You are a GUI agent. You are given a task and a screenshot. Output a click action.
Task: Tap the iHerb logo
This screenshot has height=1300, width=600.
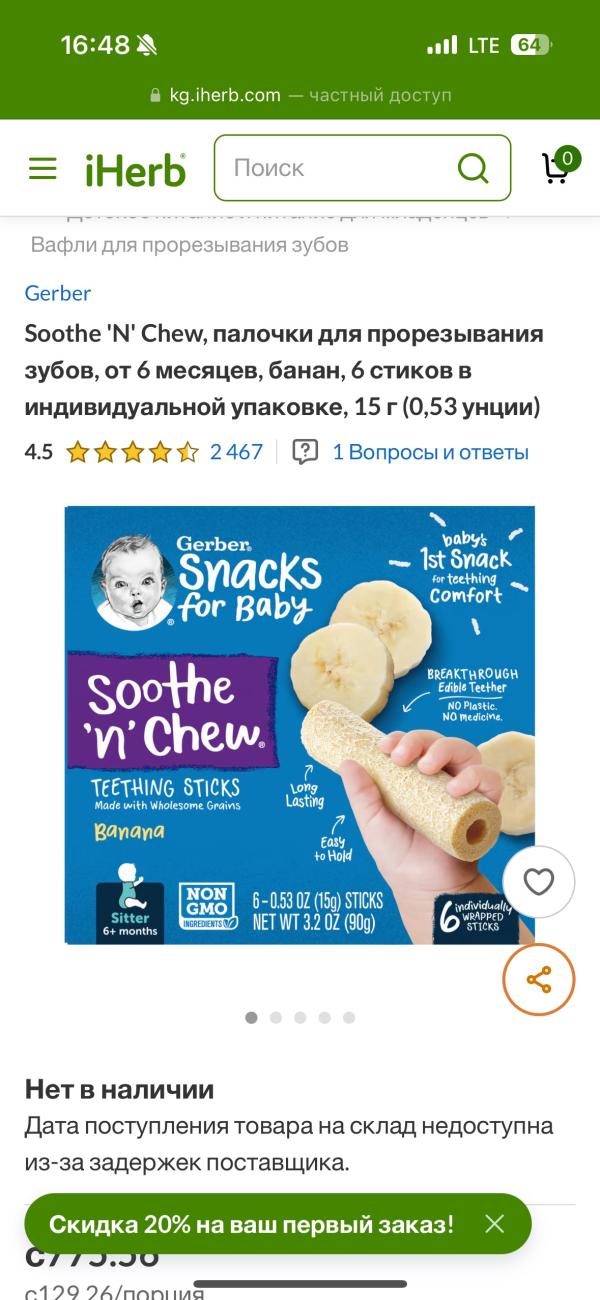click(135, 169)
